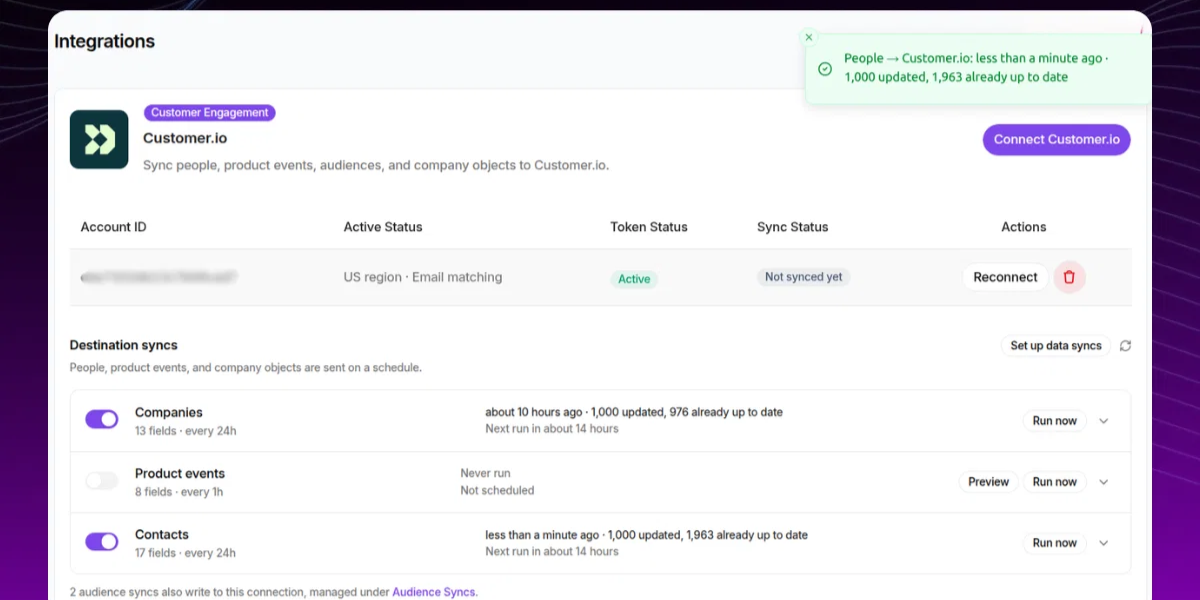Open the Audience Syncs link
1200x600 pixels.
[434, 592]
